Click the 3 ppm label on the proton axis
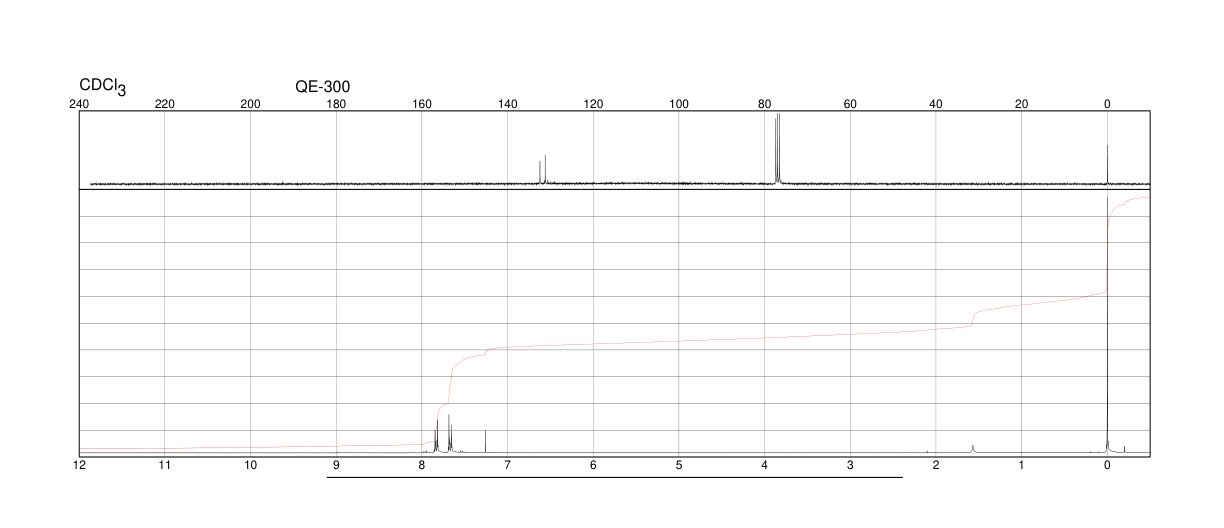The height and width of the screenshot is (528, 1224). click(x=850, y=466)
